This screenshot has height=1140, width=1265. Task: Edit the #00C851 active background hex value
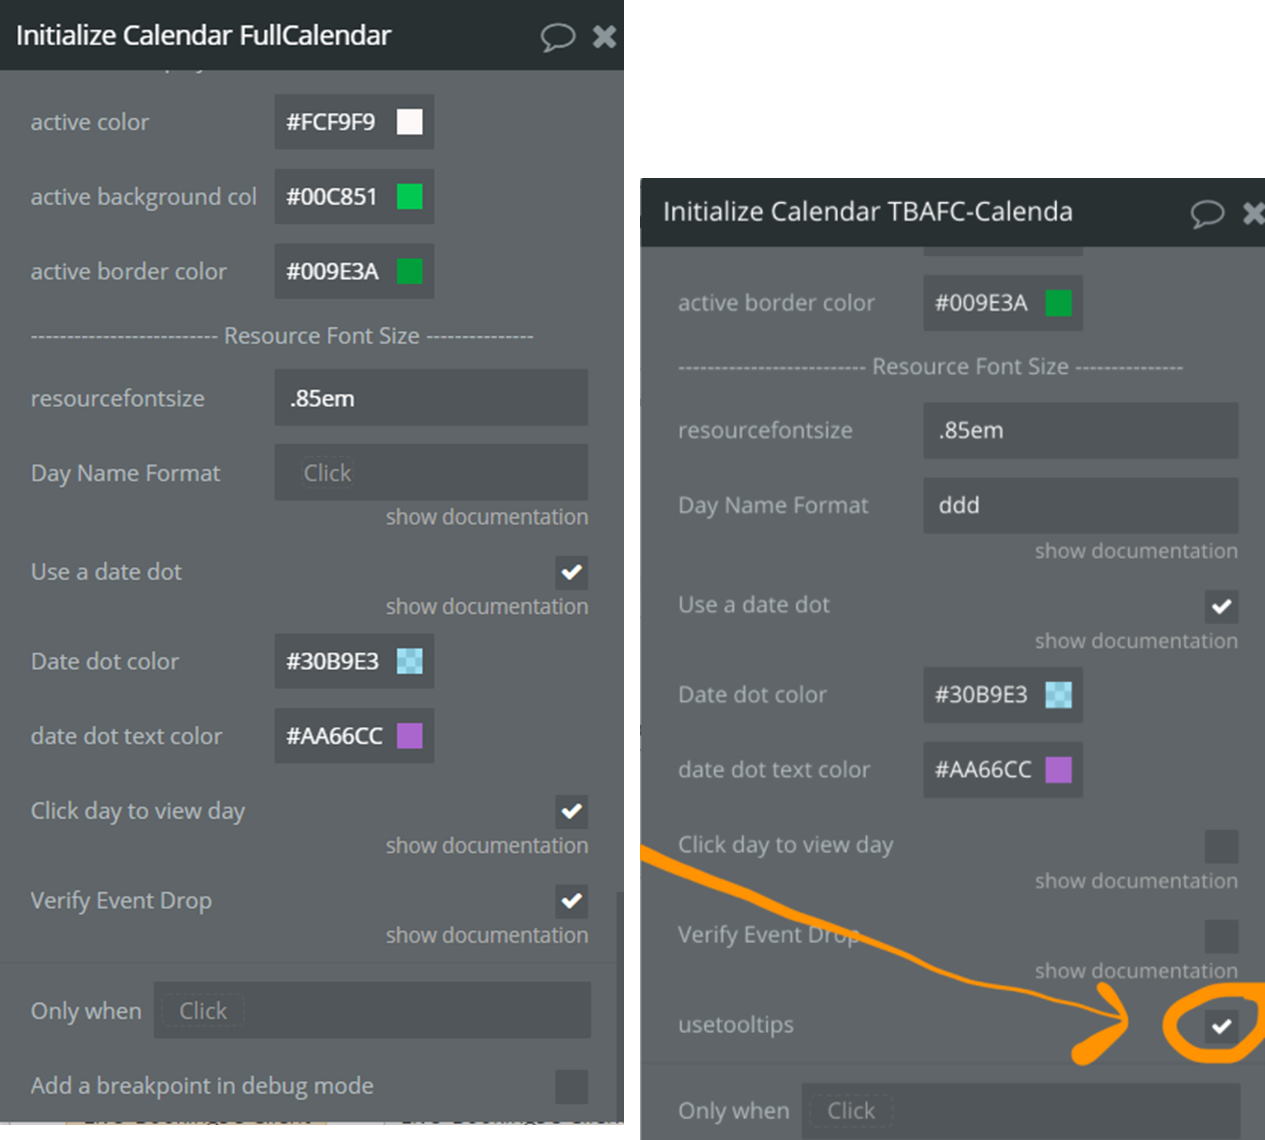(332, 197)
